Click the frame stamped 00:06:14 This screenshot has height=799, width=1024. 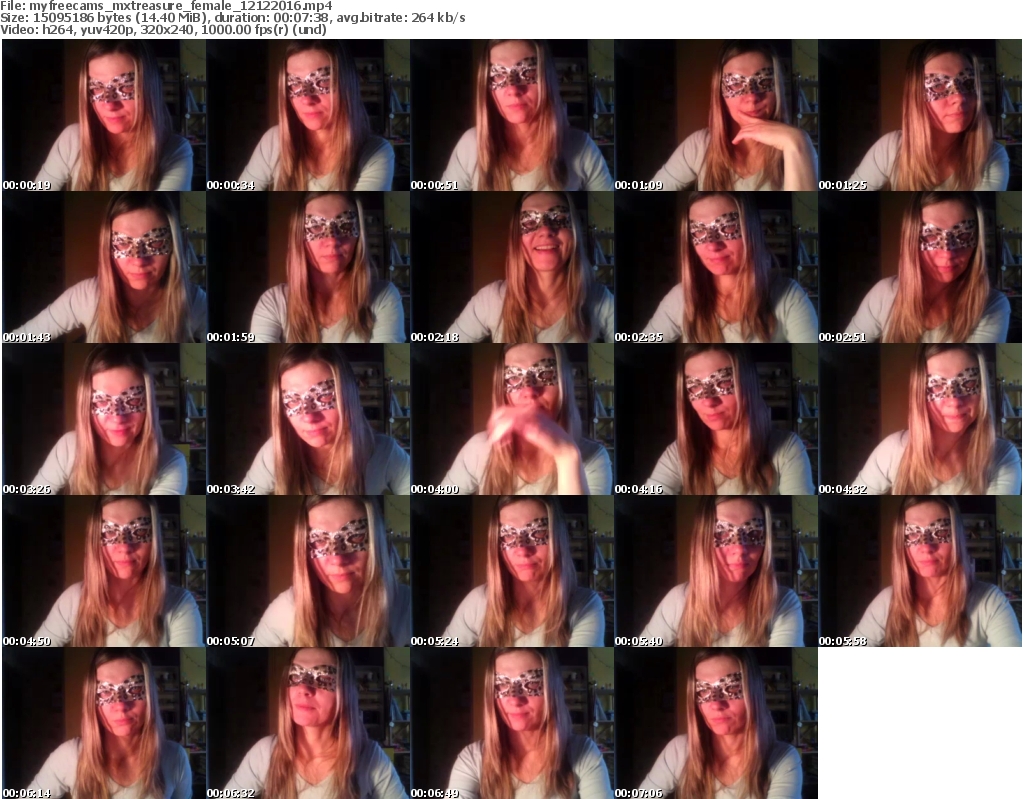(104, 723)
